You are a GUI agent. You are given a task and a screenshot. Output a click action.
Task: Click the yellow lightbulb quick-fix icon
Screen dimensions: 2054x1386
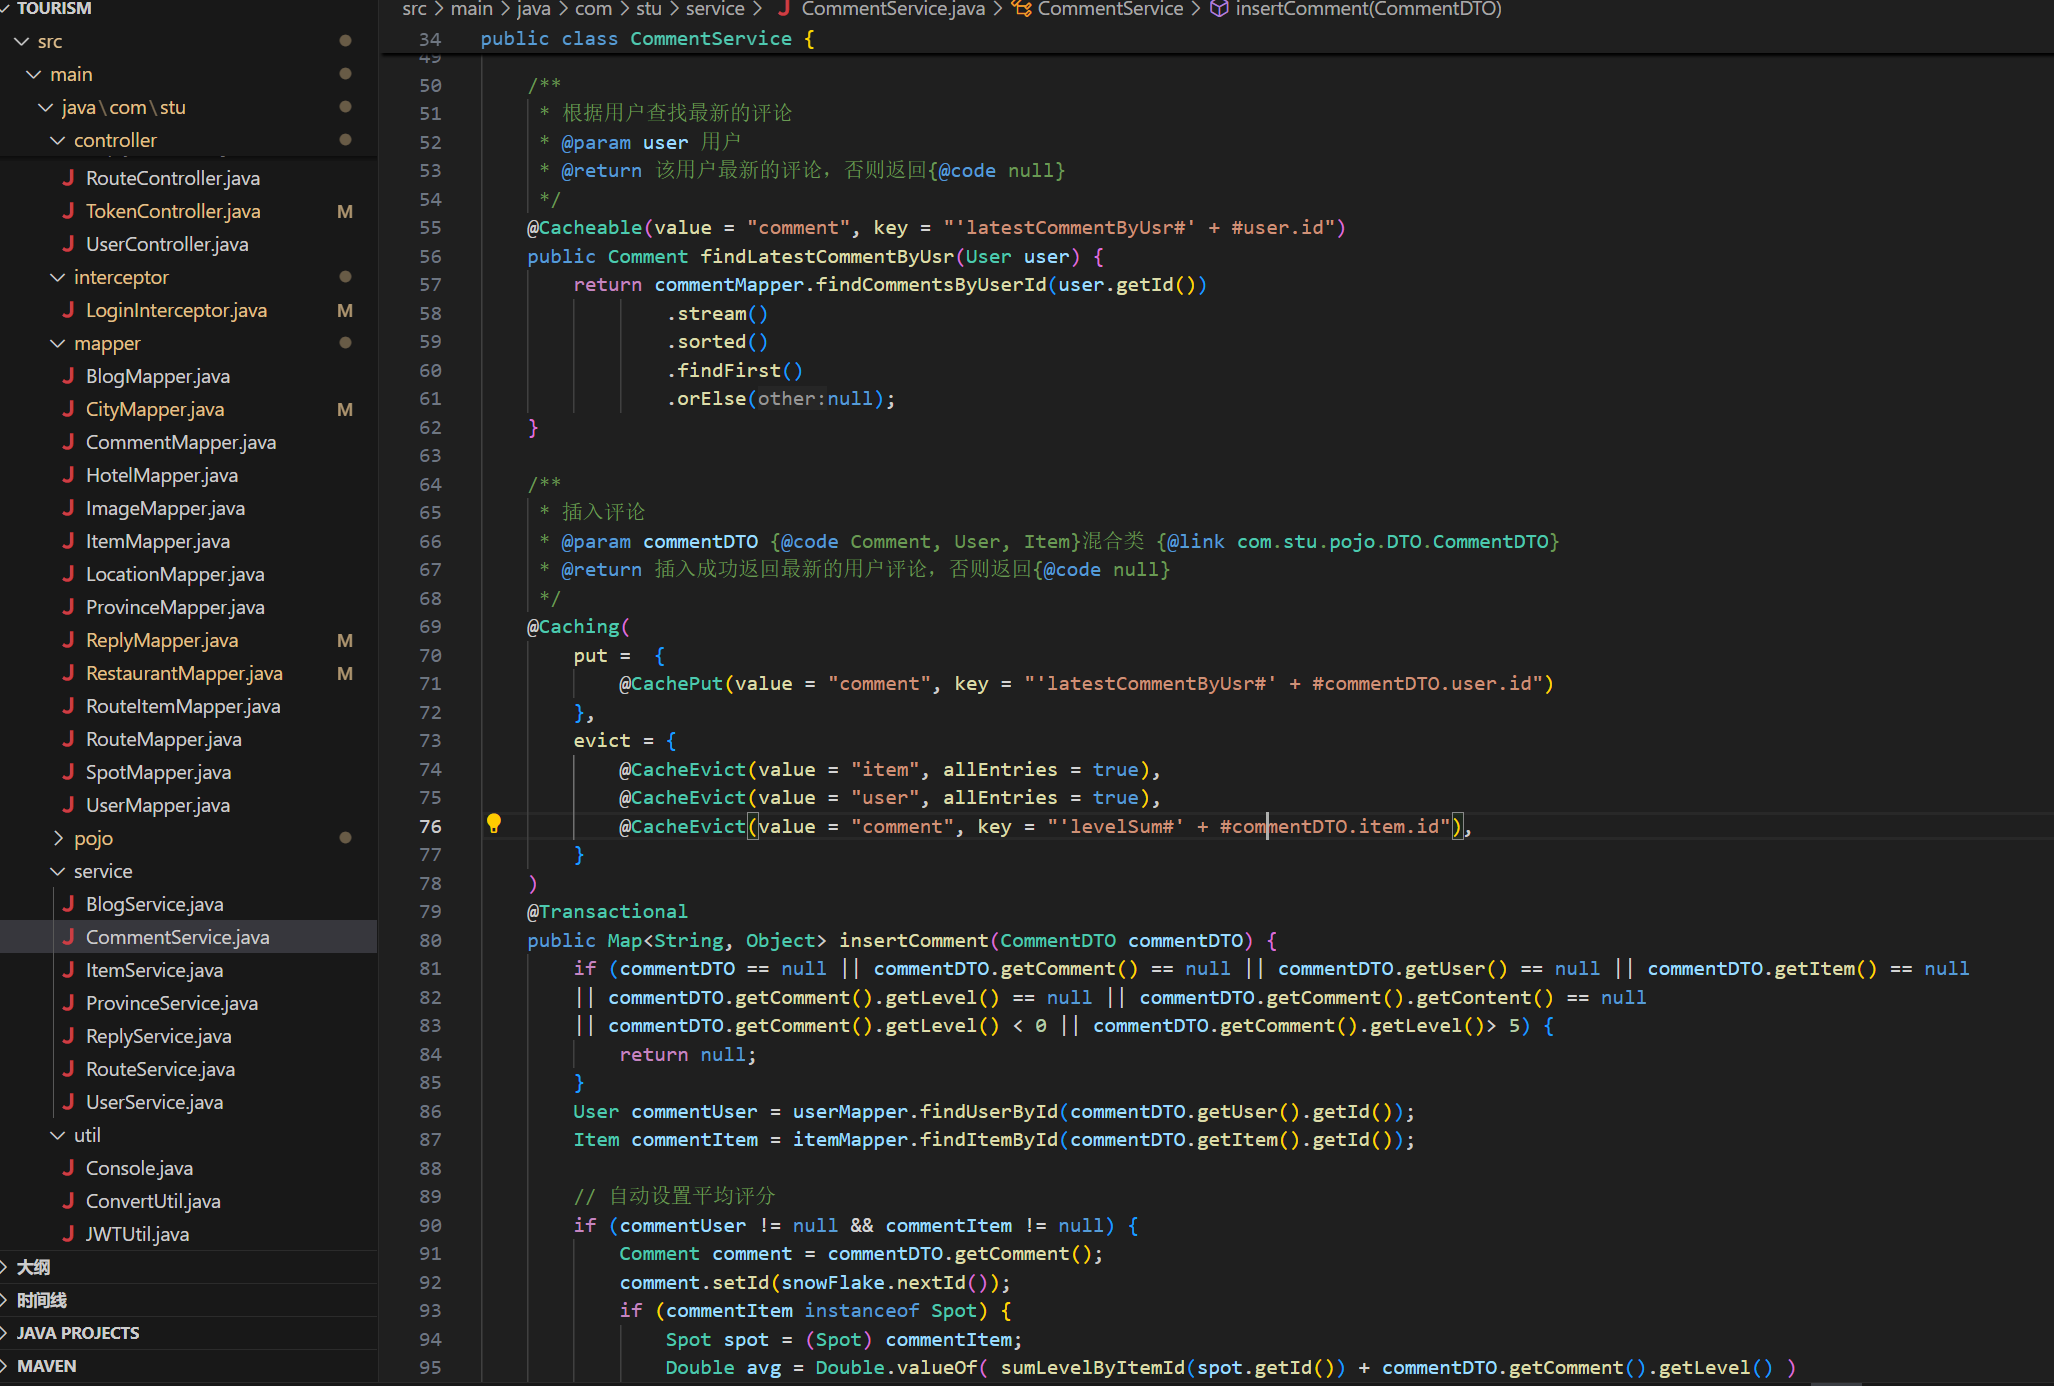point(493,823)
